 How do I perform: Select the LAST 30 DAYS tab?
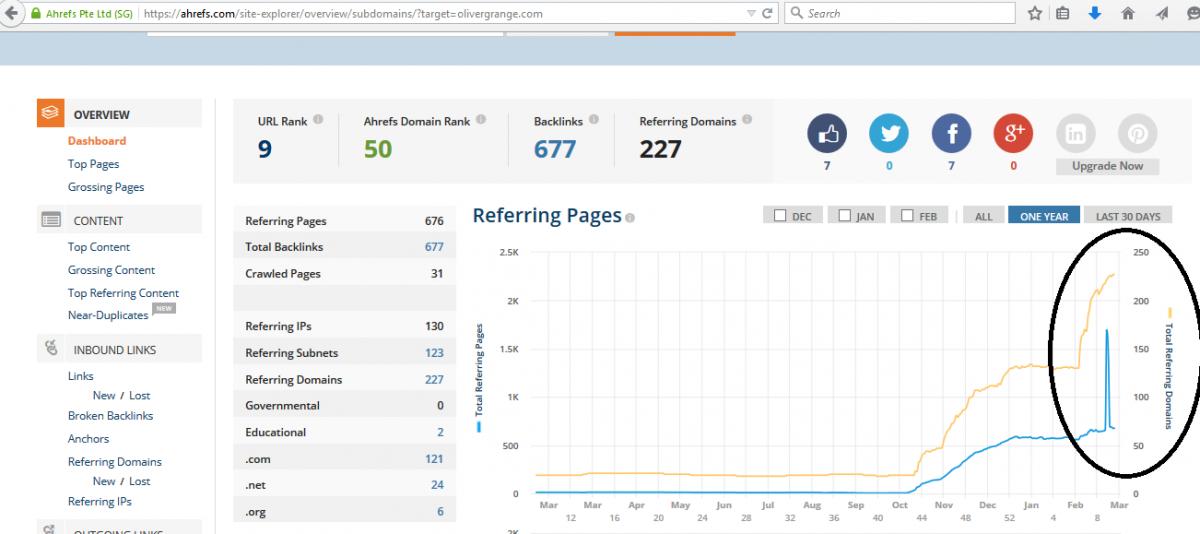(x=1128, y=216)
